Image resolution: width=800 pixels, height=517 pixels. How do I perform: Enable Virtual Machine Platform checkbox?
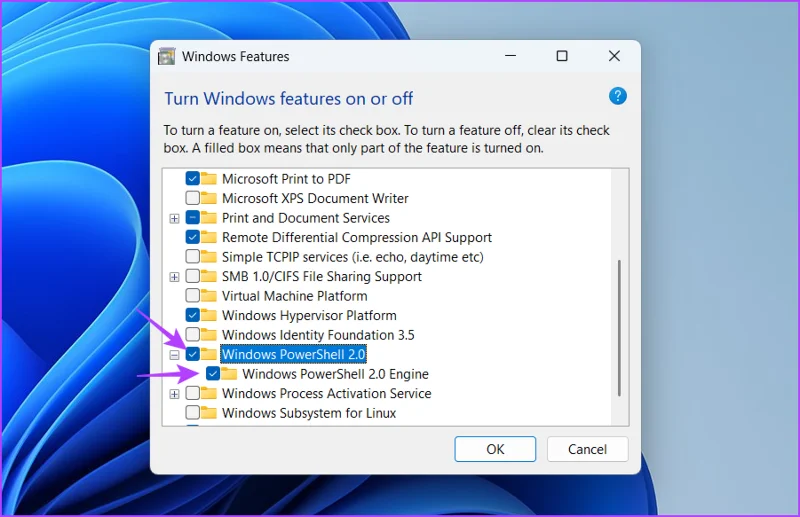click(192, 296)
